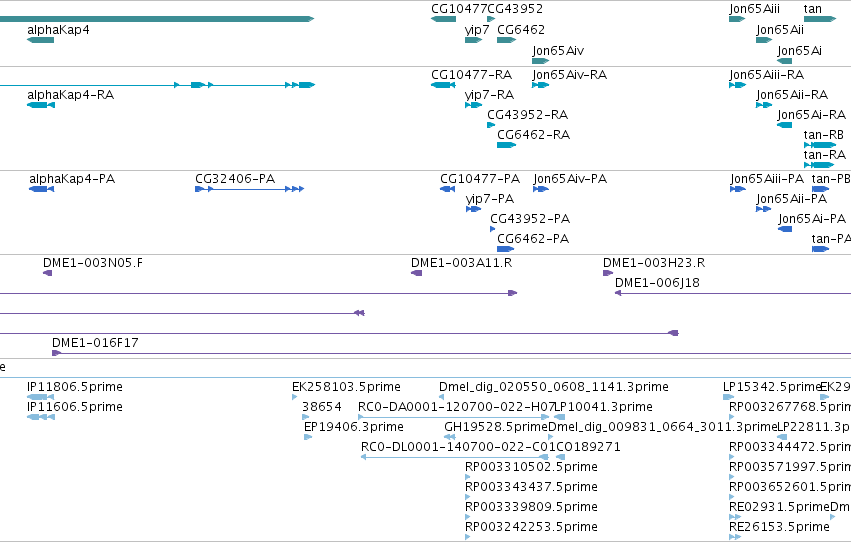
Task: Select the Jon65Aiv gene label
Action: [x=558, y=51]
